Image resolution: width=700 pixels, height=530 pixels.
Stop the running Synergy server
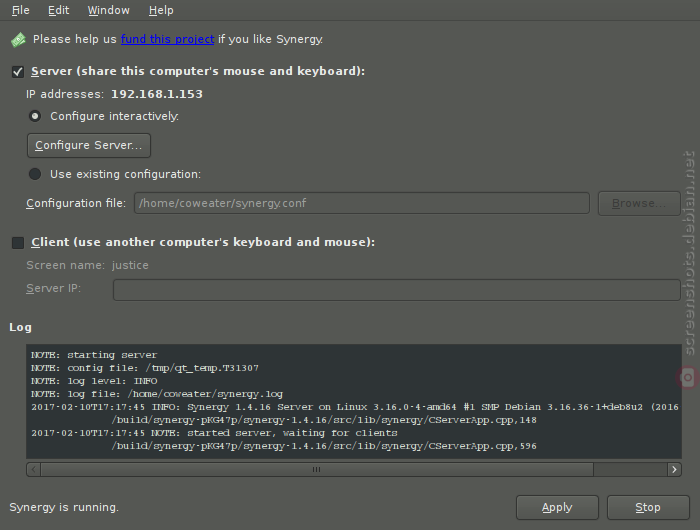648,507
